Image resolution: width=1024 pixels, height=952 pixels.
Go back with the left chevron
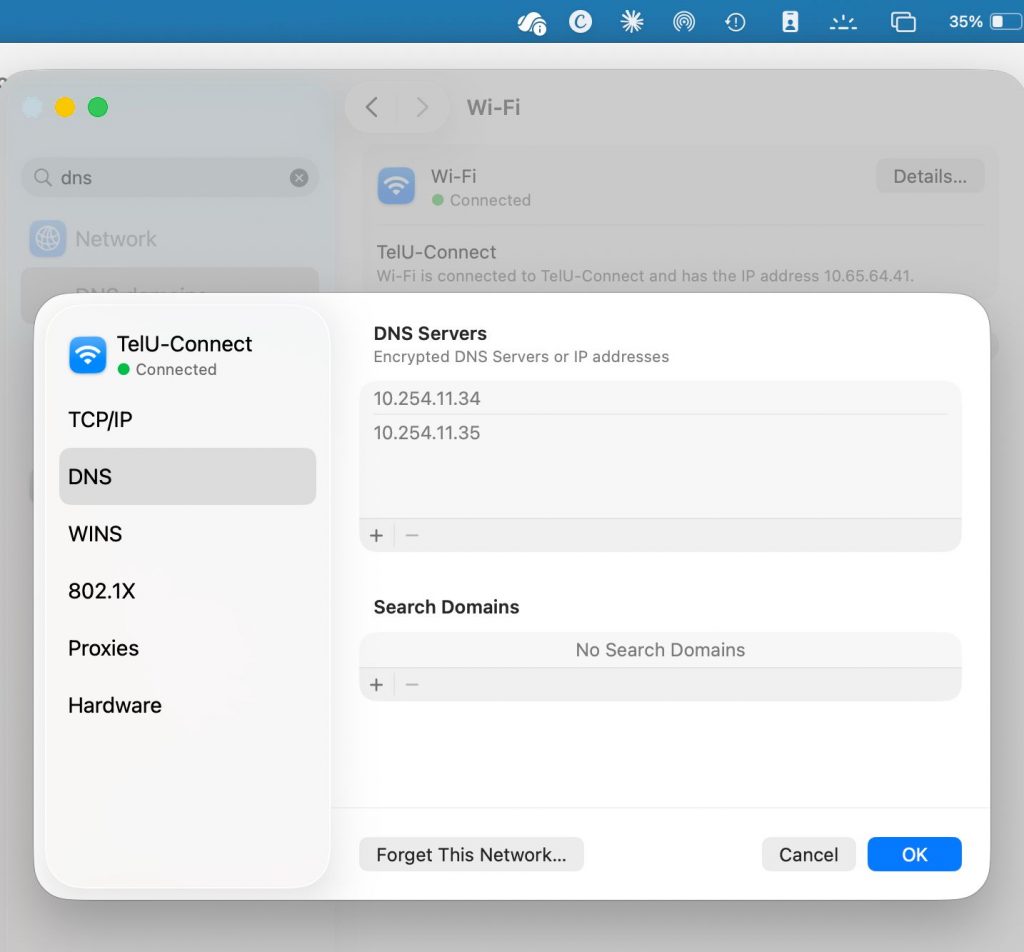tap(372, 107)
